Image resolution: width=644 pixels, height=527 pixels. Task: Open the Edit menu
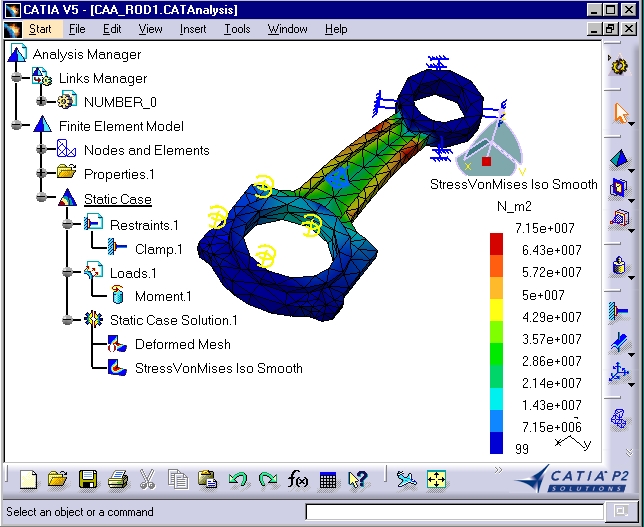(x=112, y=29)
